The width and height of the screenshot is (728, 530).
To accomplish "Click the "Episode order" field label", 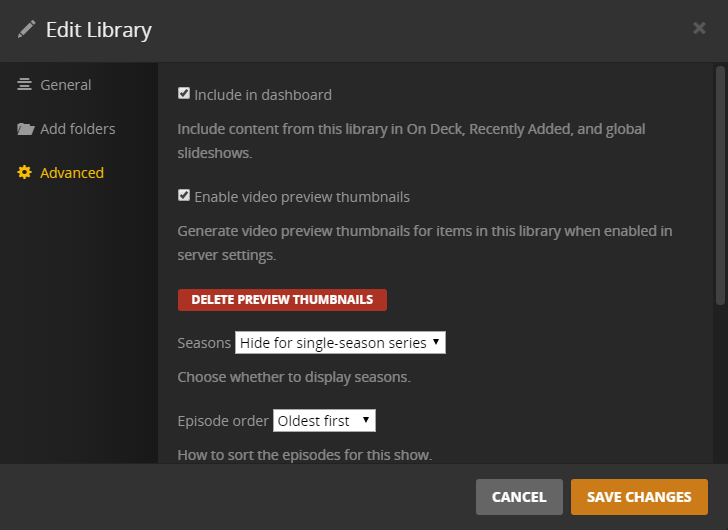I will 222,421.
